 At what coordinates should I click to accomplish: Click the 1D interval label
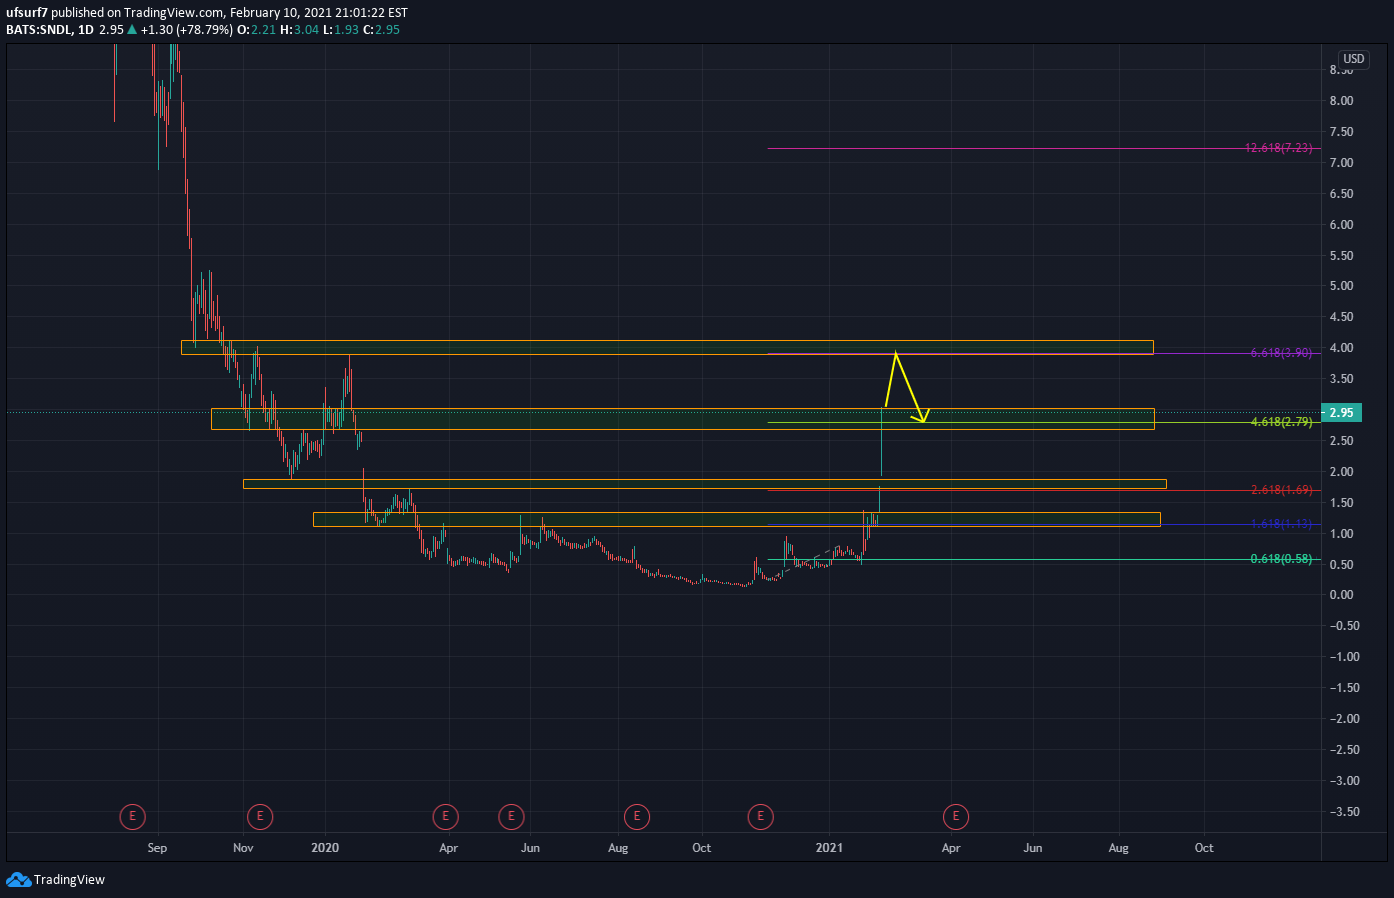[x=86, y=29]
